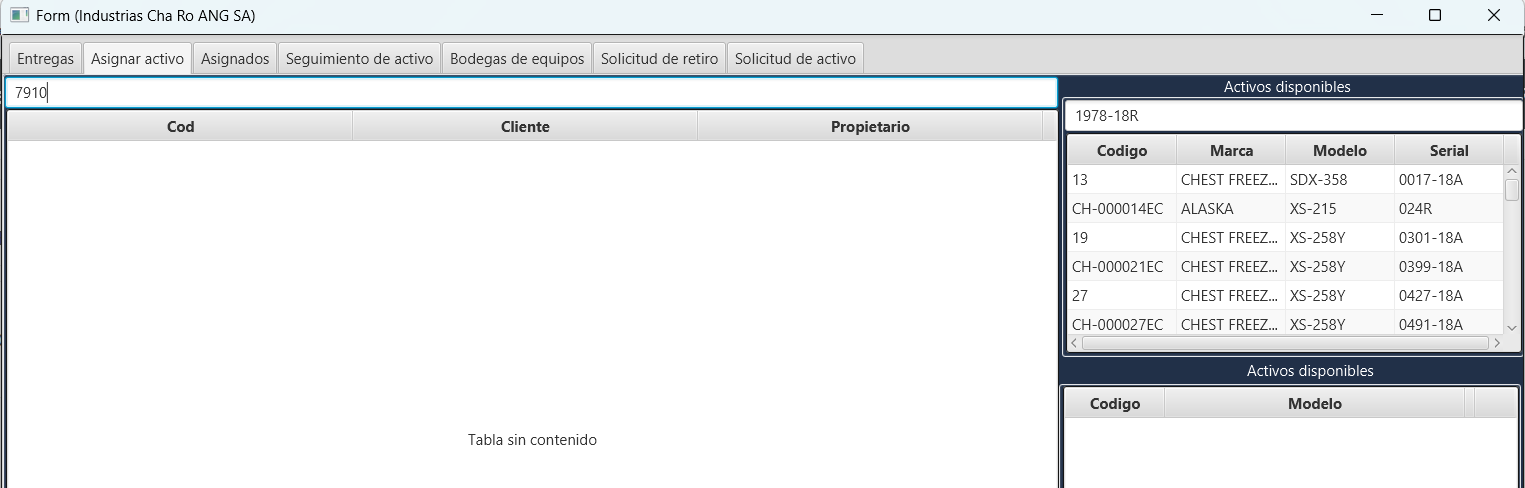Sort available assets by Marca column

pos(1231,151)
